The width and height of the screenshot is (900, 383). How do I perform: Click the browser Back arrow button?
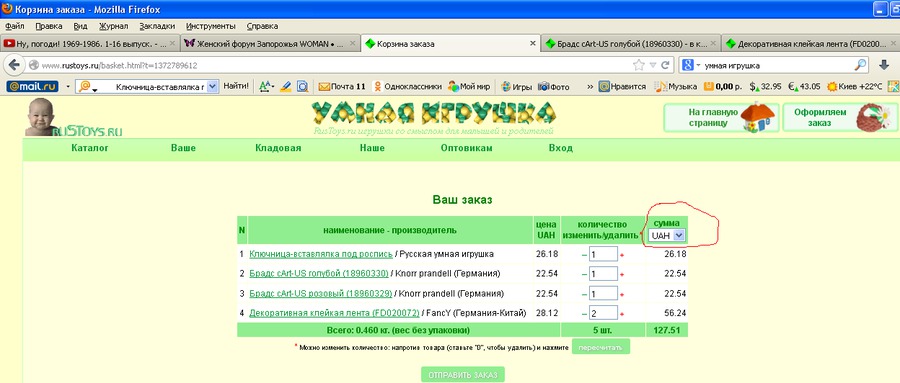tap(14, 65)
